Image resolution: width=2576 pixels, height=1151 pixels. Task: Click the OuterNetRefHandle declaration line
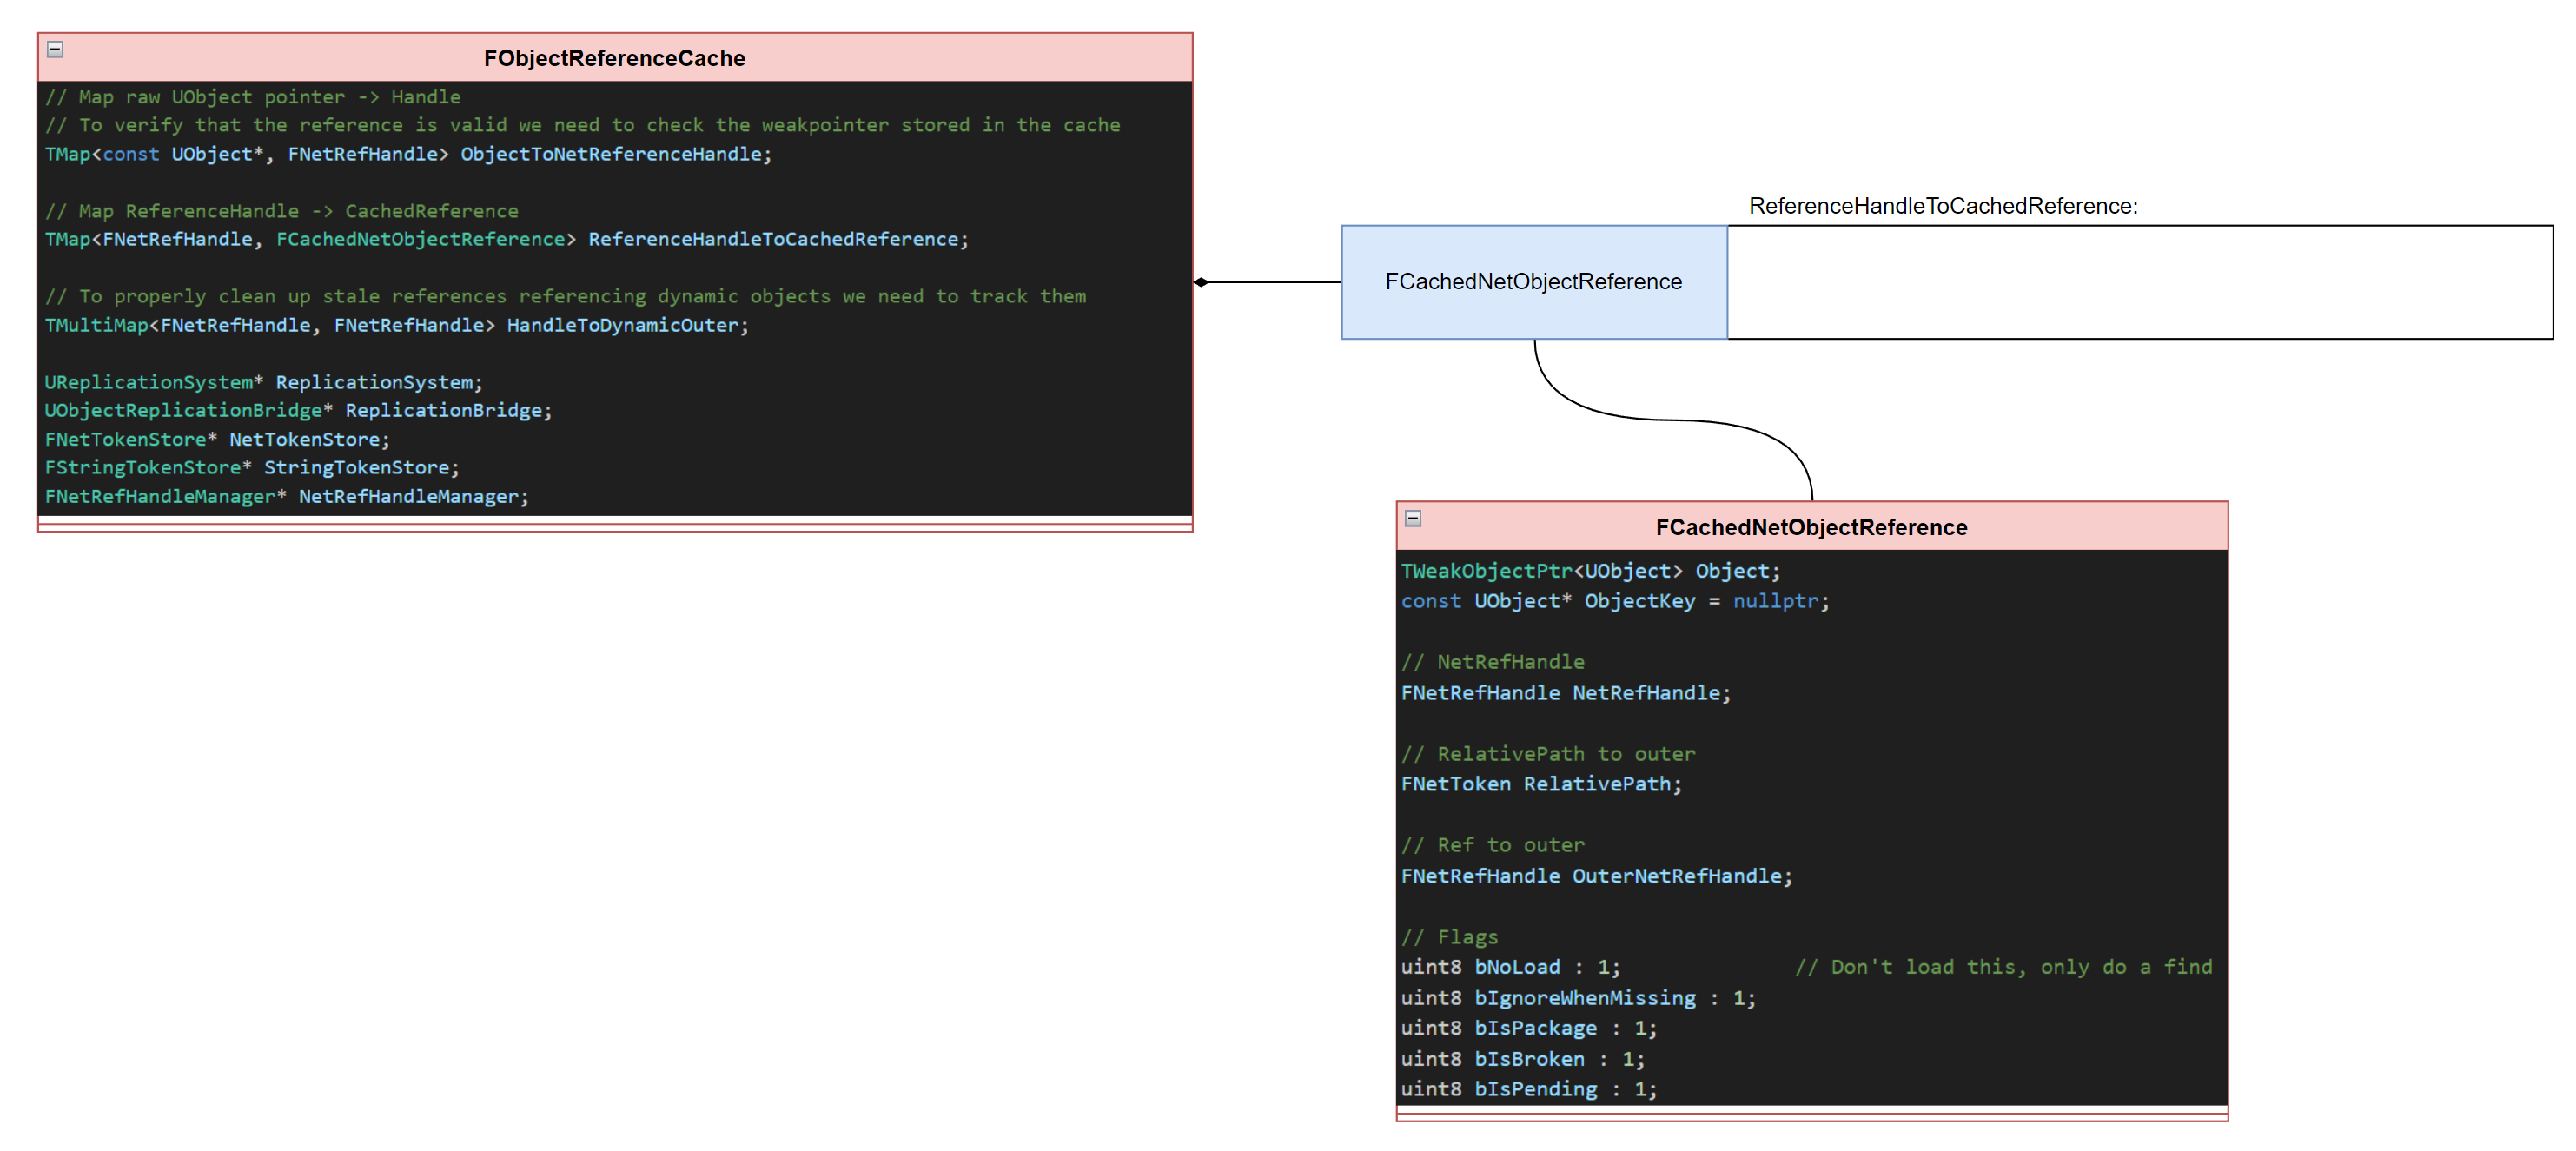[1595, 876]
